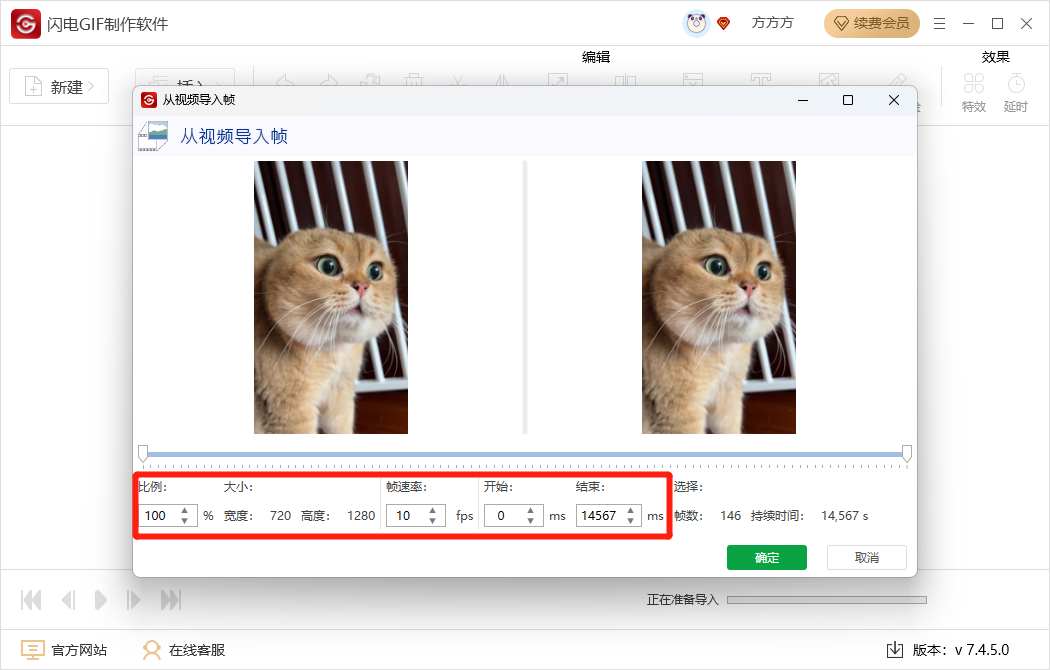Open the hamburger menu in the title bar
Screen dimensions: 1050x670
(939, 23)
